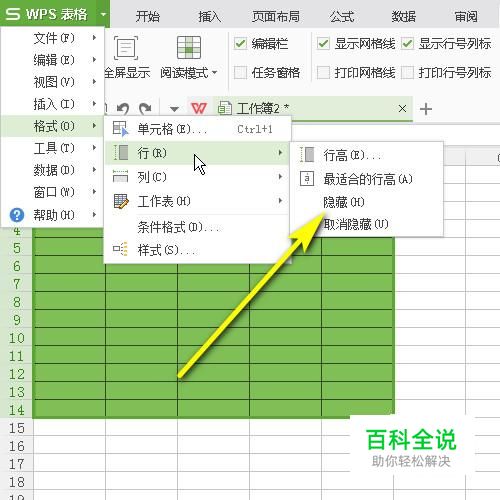This screenshot has width=500, height=500.
Task: Expand the 工具(T) submenu
Action: point(53,148)
